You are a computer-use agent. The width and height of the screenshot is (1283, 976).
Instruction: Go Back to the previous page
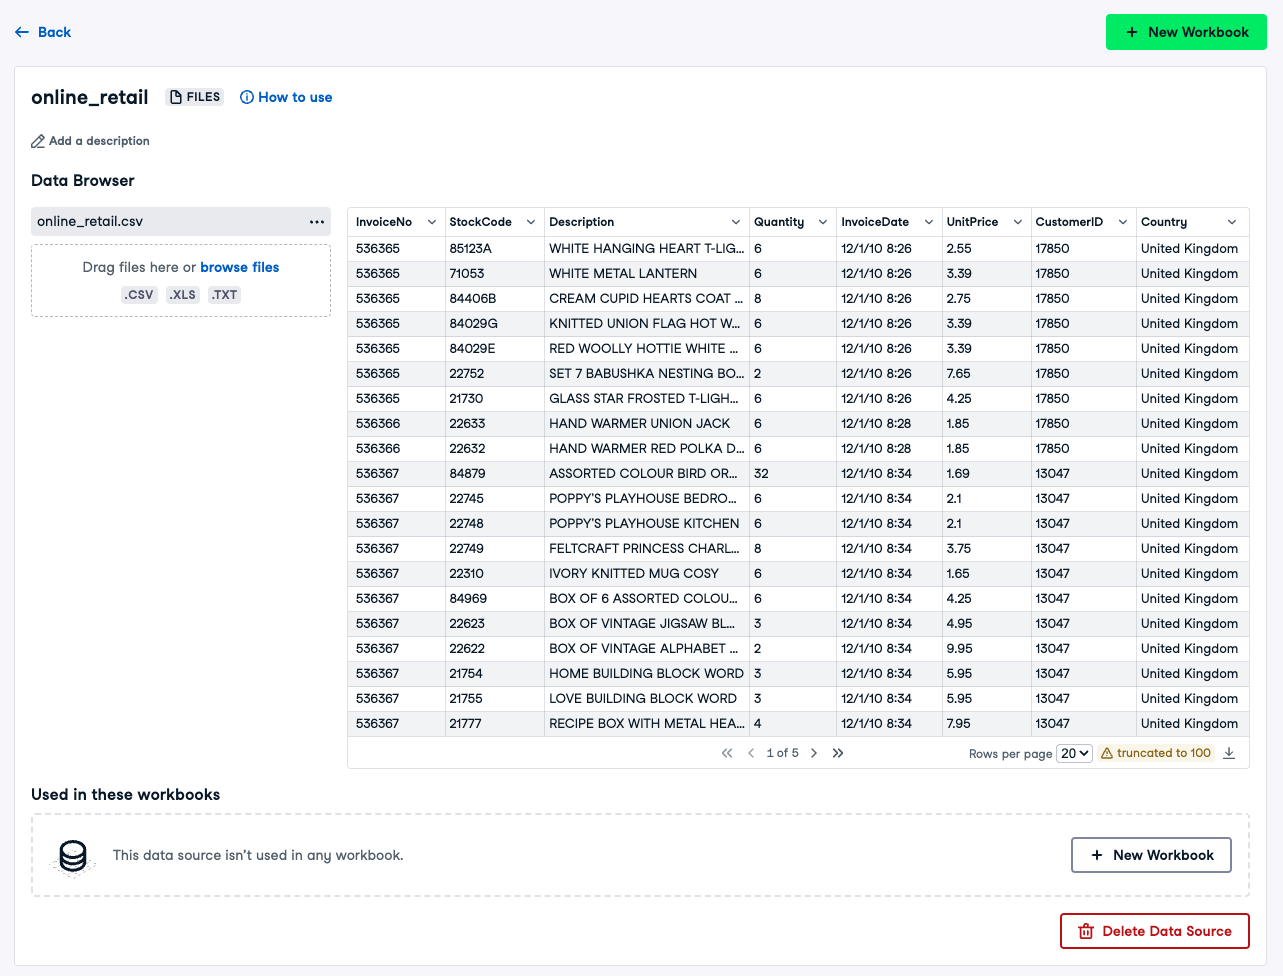[x=43, y=32]
